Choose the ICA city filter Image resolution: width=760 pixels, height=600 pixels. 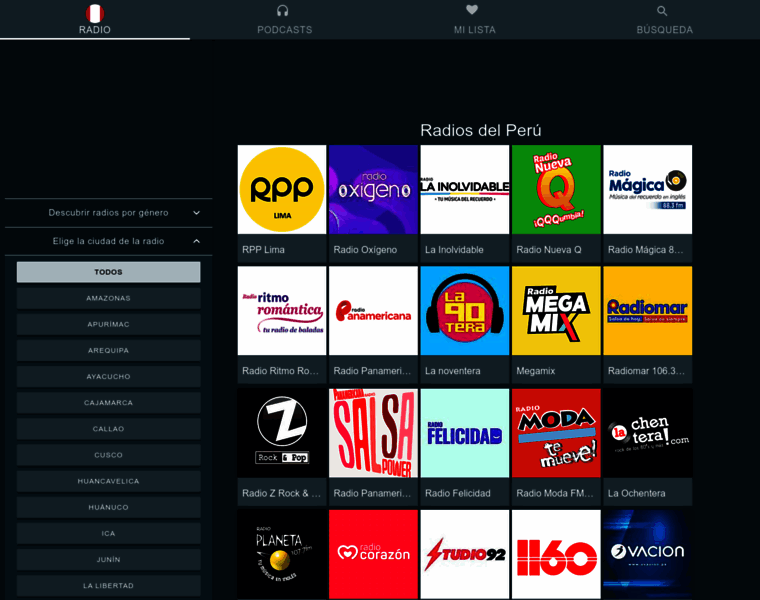pos(109,534)
